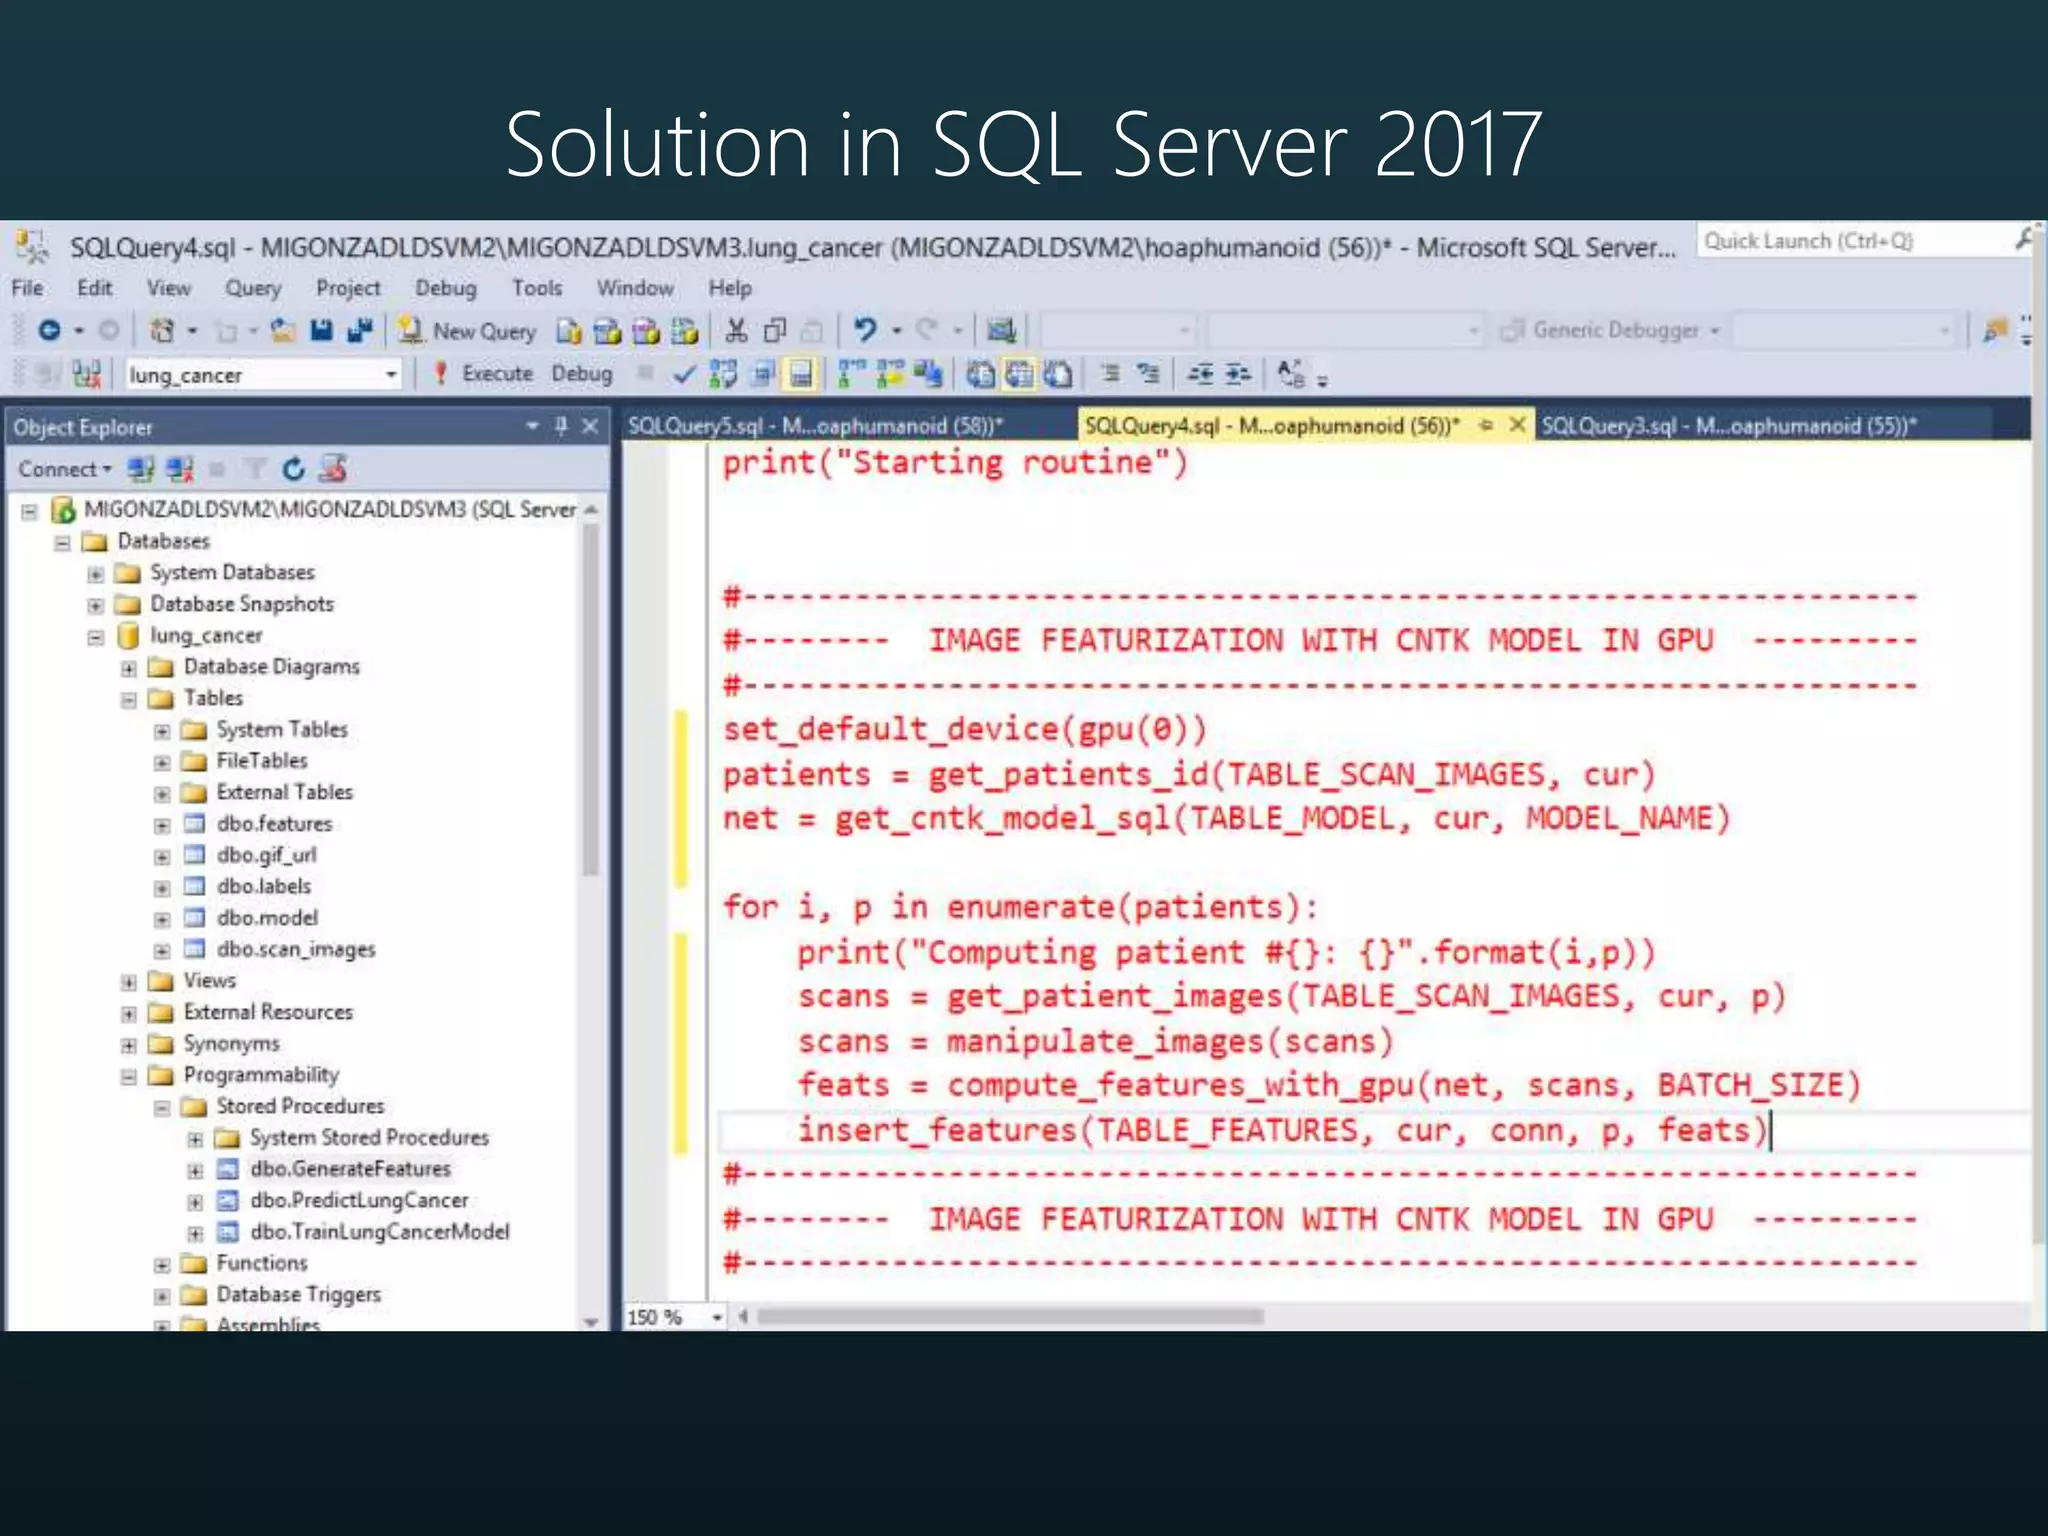Toggle Object Explorer auto-hide pin
Viewport: 2048px width, 1536px height.
[x=561, y=427]
